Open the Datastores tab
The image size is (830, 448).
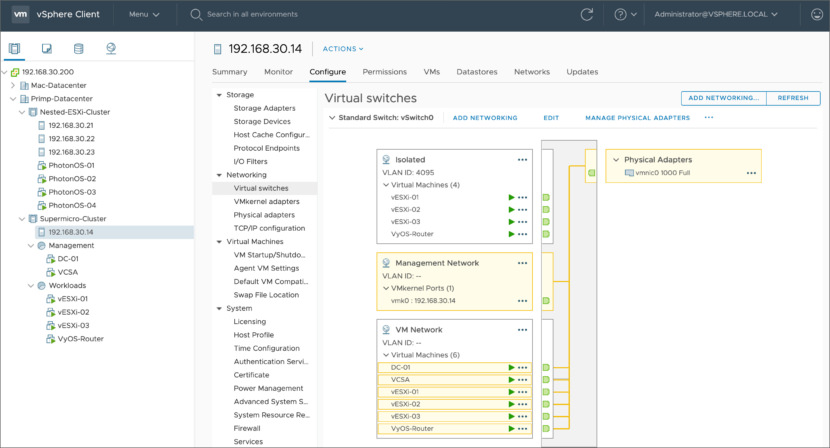(x=476, y=72)
